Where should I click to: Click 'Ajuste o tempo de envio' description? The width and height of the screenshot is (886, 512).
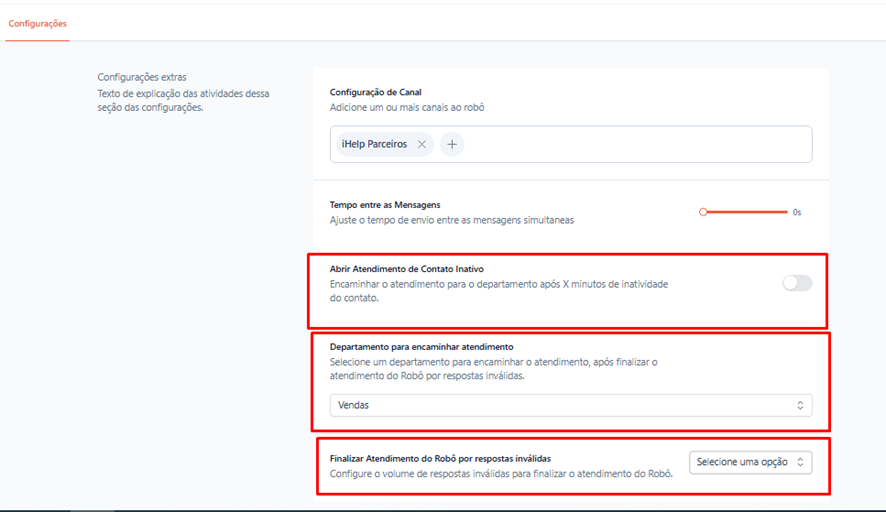point(451,220)
